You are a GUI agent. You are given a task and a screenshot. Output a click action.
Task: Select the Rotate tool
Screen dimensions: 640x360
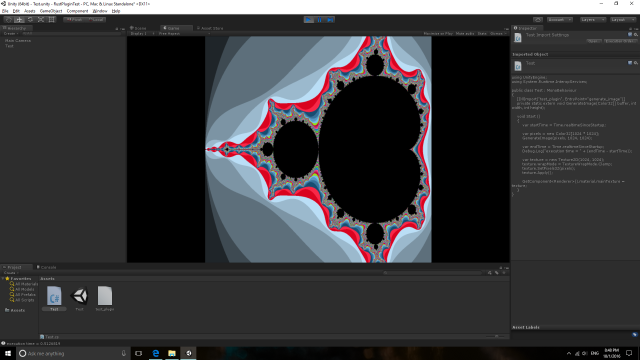pyautogui.click(x=30, y=20)
